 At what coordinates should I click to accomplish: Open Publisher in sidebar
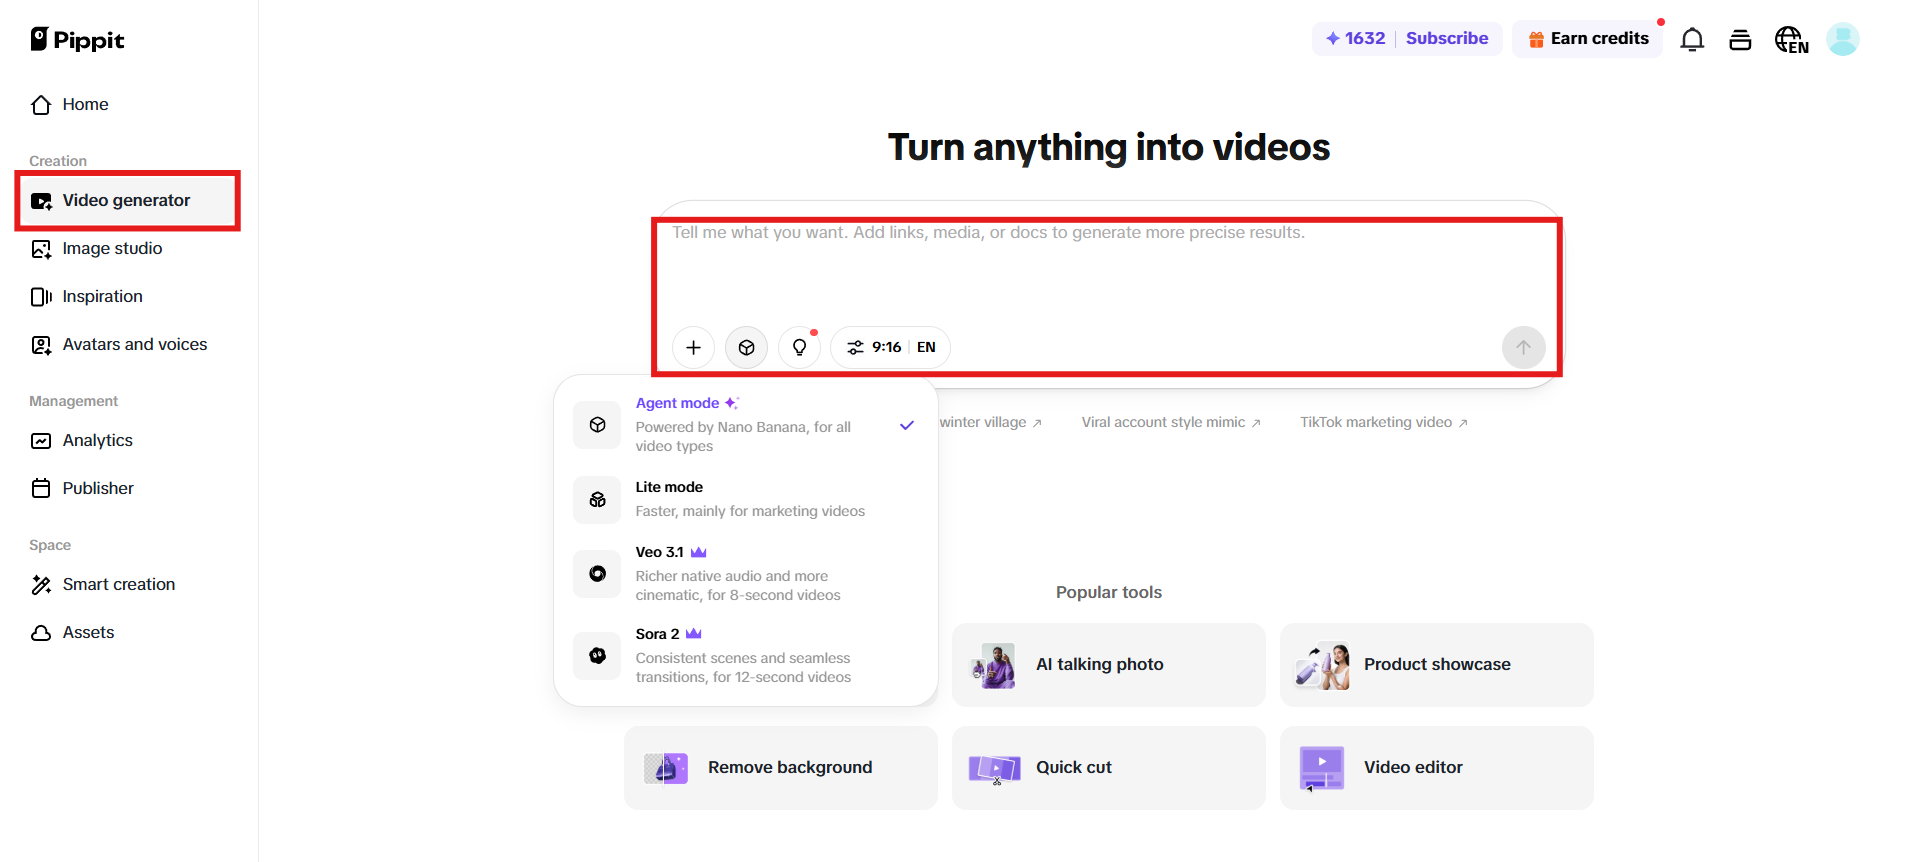pos(128,488)
